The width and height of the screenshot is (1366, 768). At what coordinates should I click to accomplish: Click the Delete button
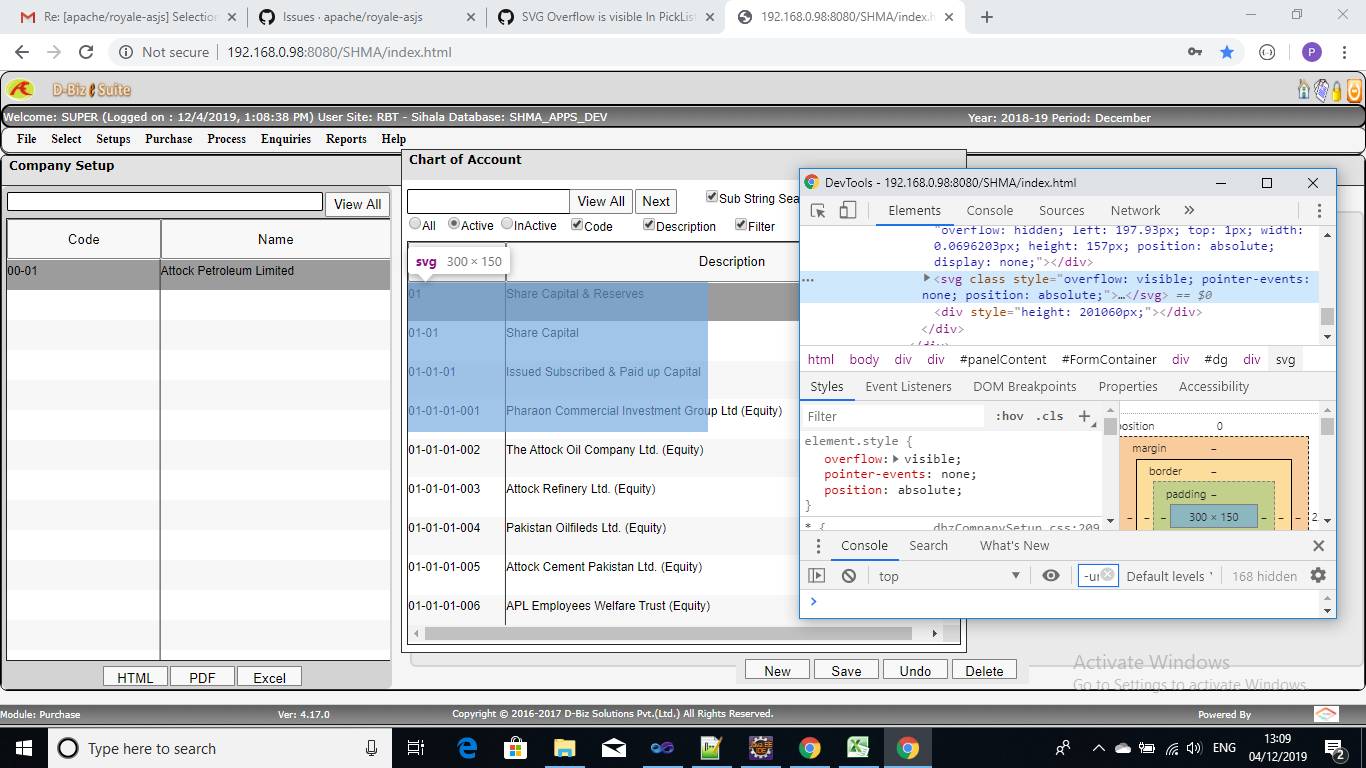pyautogui.click(x=984, y=671)
